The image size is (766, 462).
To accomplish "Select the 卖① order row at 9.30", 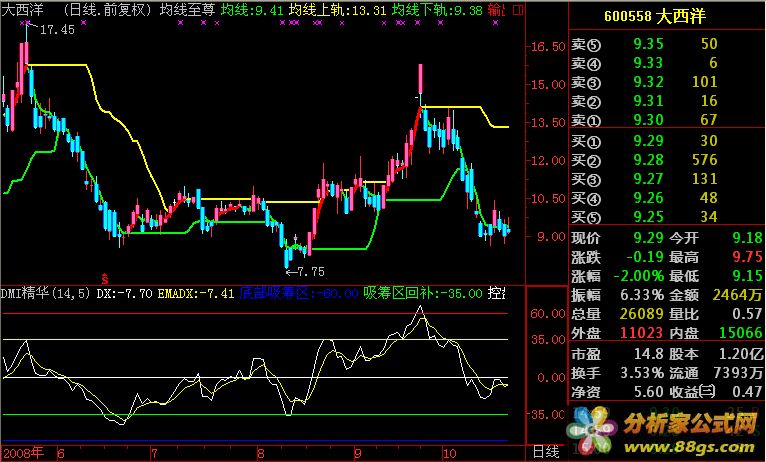I will pyautogui.click(x=644, y=120).
